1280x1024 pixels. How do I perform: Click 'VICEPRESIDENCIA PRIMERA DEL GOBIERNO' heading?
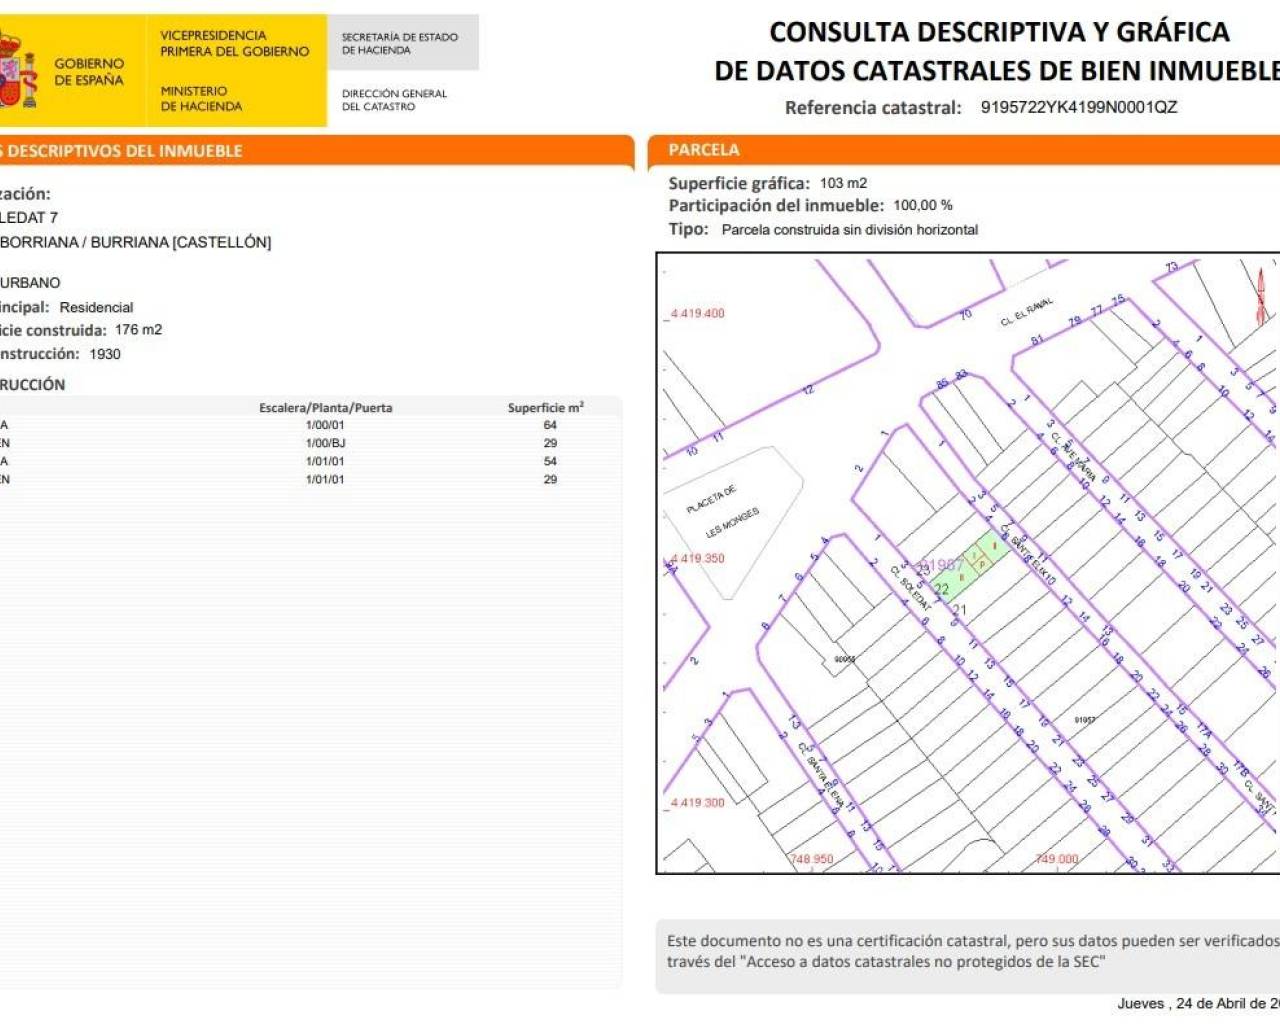(x=234, y=43)
